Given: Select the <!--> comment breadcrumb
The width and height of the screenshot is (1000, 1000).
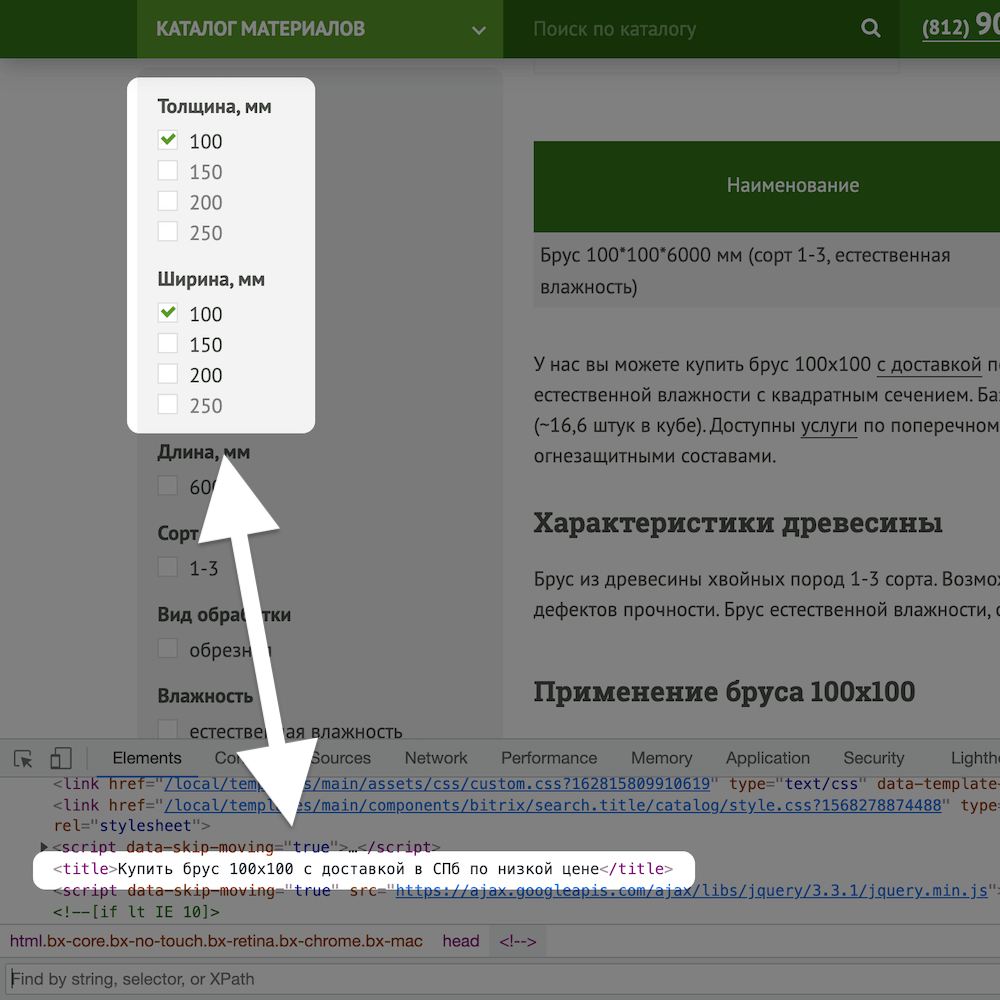Looking at the screenshot, I should (x=517, y=941).
